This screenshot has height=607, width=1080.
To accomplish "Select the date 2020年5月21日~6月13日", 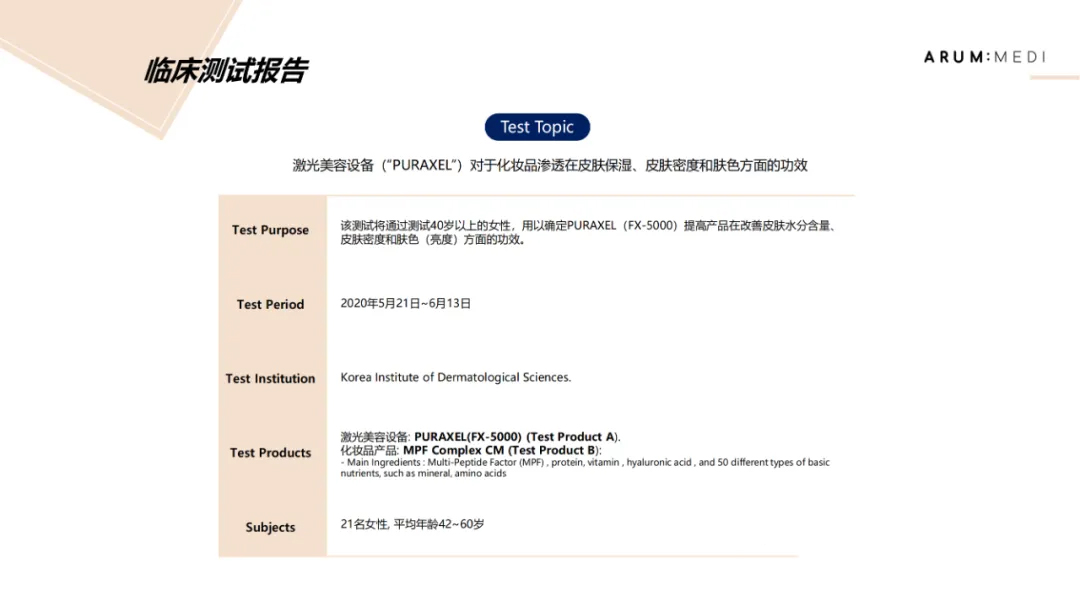I will pos(406,303).
